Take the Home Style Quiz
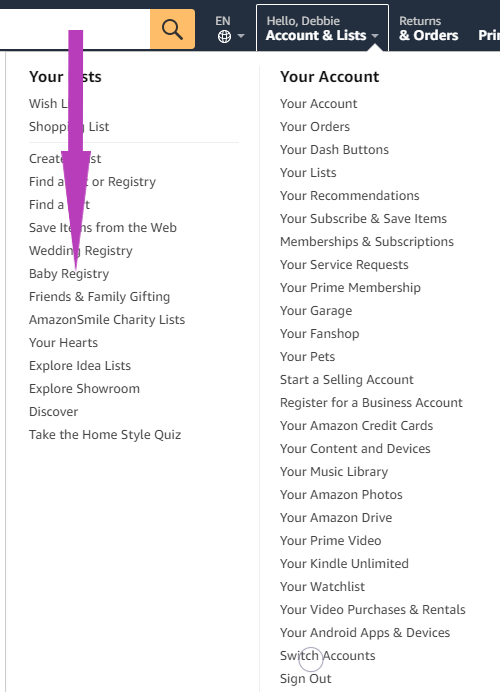The height and width of the screenshot is (692, 500). coord(105,435)
